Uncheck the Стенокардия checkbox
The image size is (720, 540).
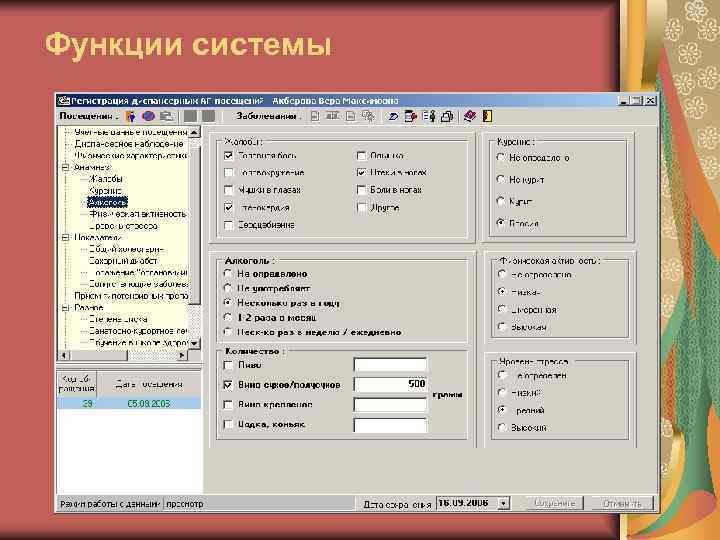point(228,208)
